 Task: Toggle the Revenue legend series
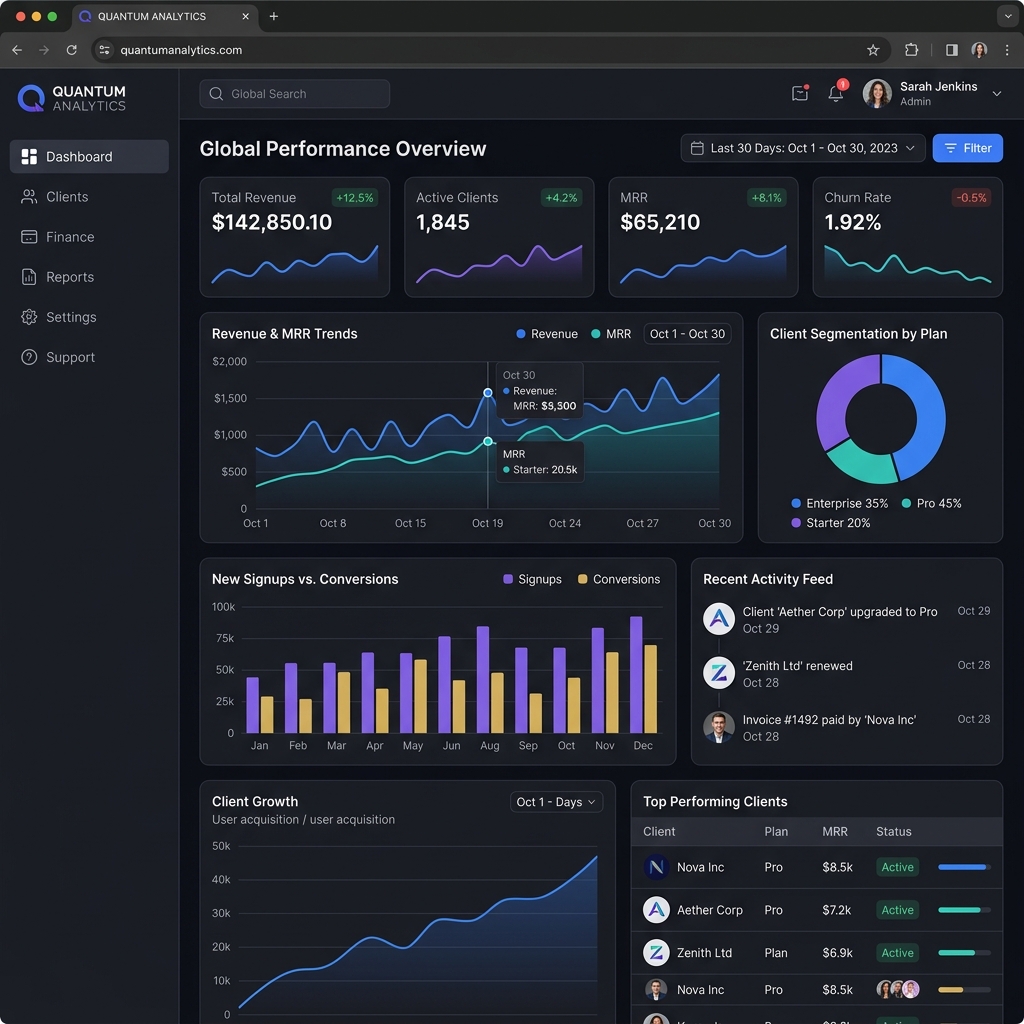pyautogui.click(x=547, y=334)
